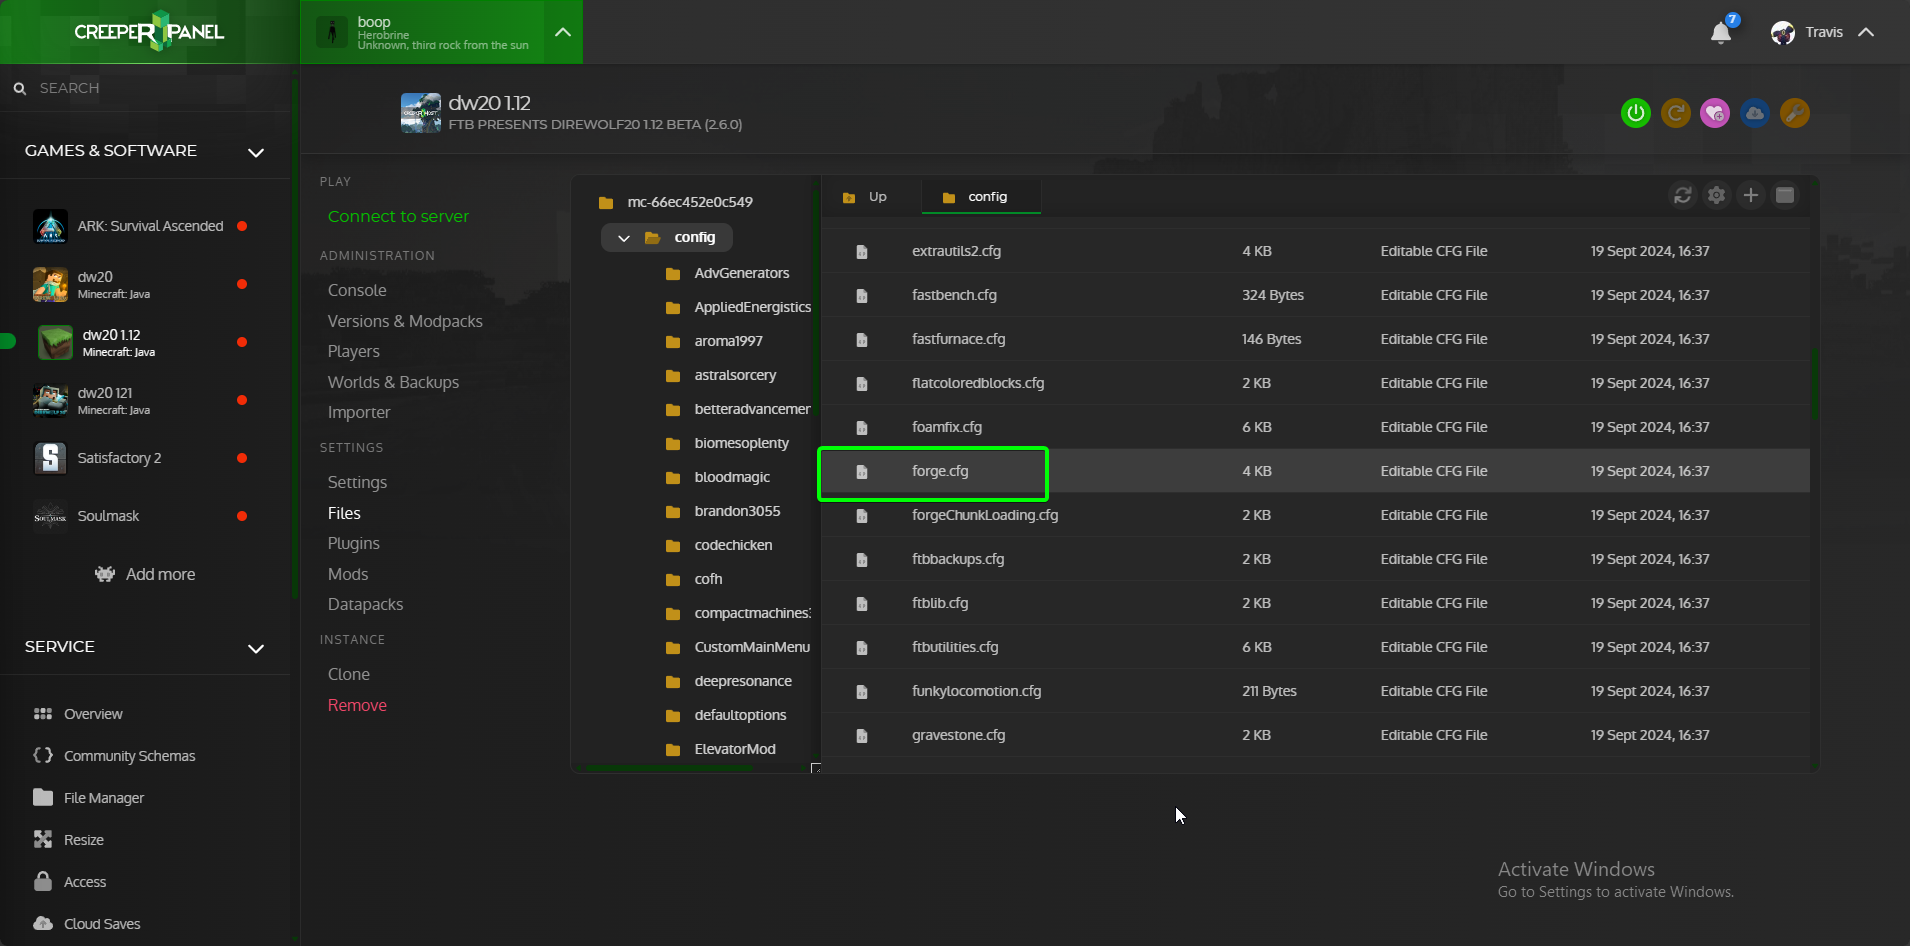Click Add more games button
The image size is (1910, 946).
(145, 574)
